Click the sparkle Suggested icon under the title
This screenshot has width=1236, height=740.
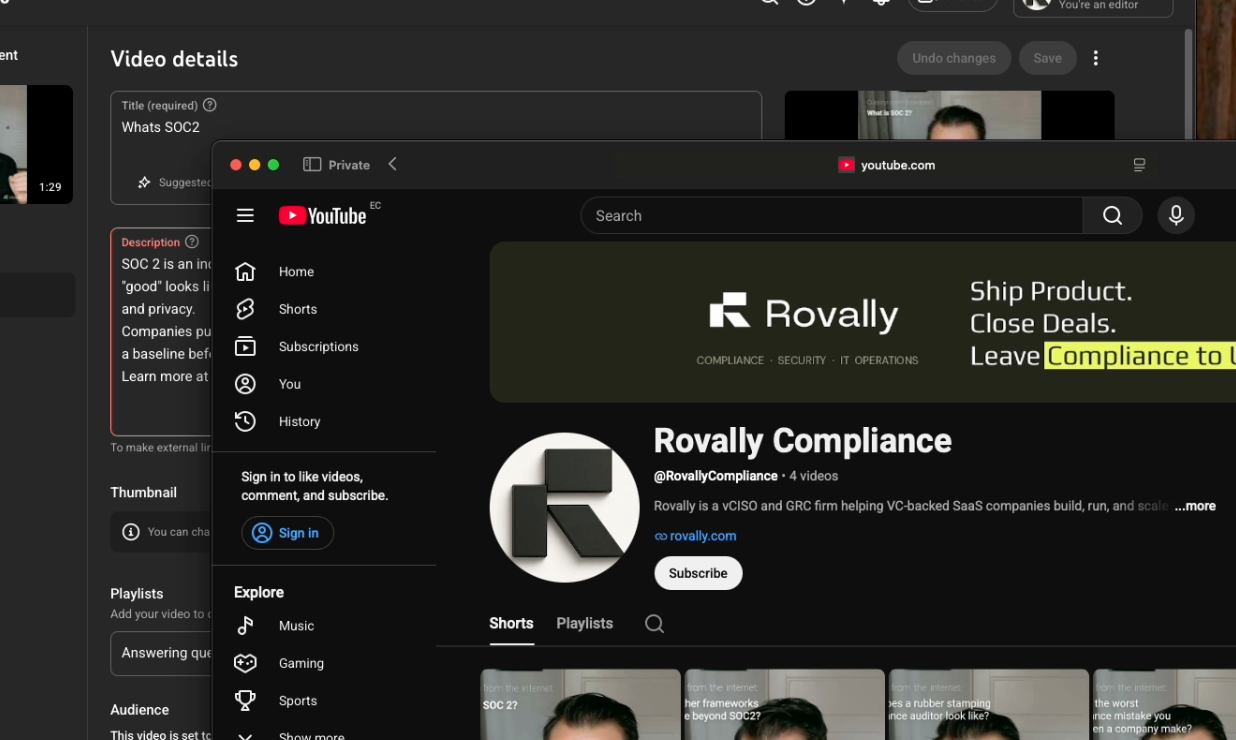(144, 182)
